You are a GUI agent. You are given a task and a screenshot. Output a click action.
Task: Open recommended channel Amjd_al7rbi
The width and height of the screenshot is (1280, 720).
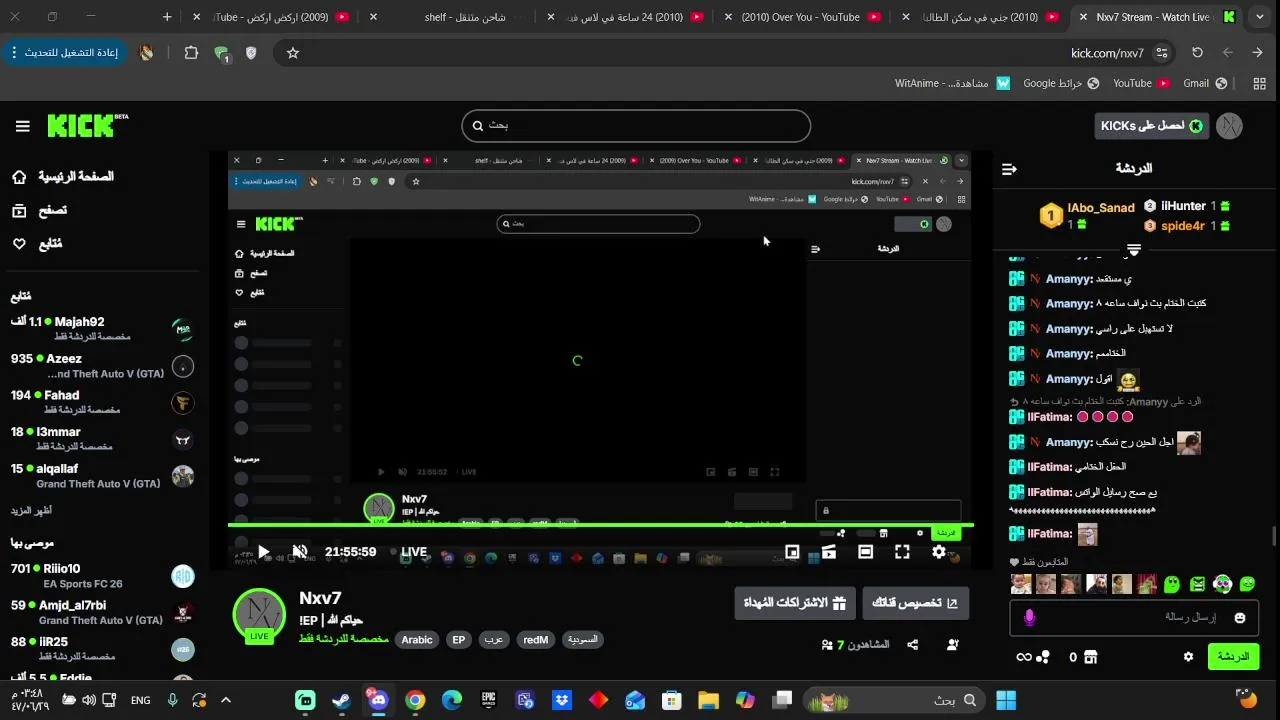coord(100,612)
